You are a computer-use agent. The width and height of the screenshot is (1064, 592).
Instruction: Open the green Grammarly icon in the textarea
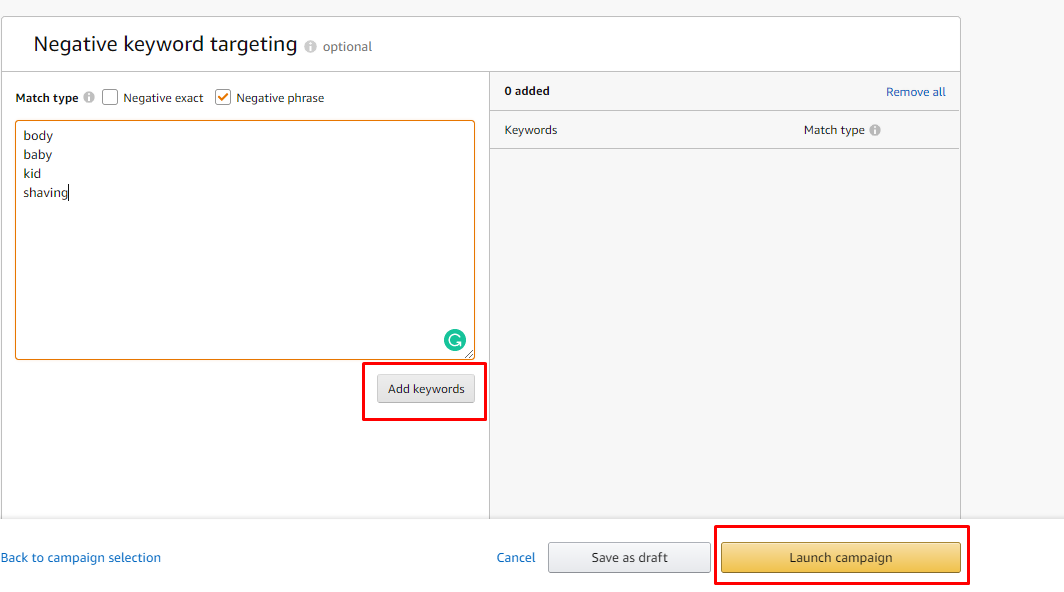tap(455, 339)
